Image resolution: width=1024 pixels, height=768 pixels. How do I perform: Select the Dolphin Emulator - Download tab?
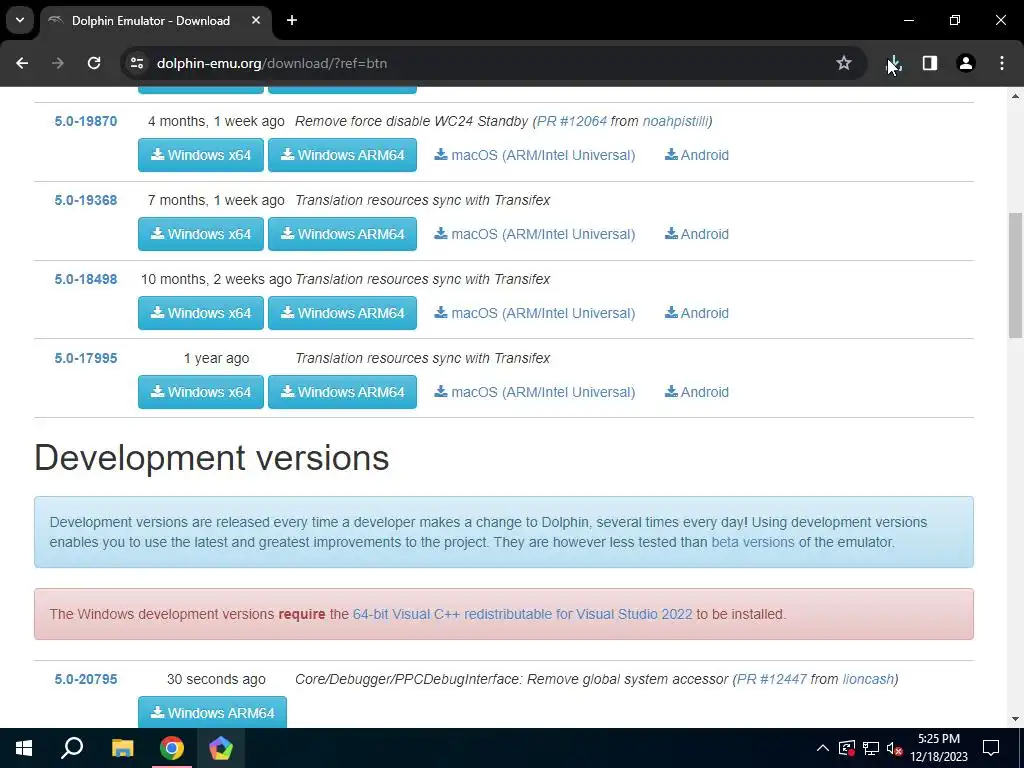click(x=155, y=21)
